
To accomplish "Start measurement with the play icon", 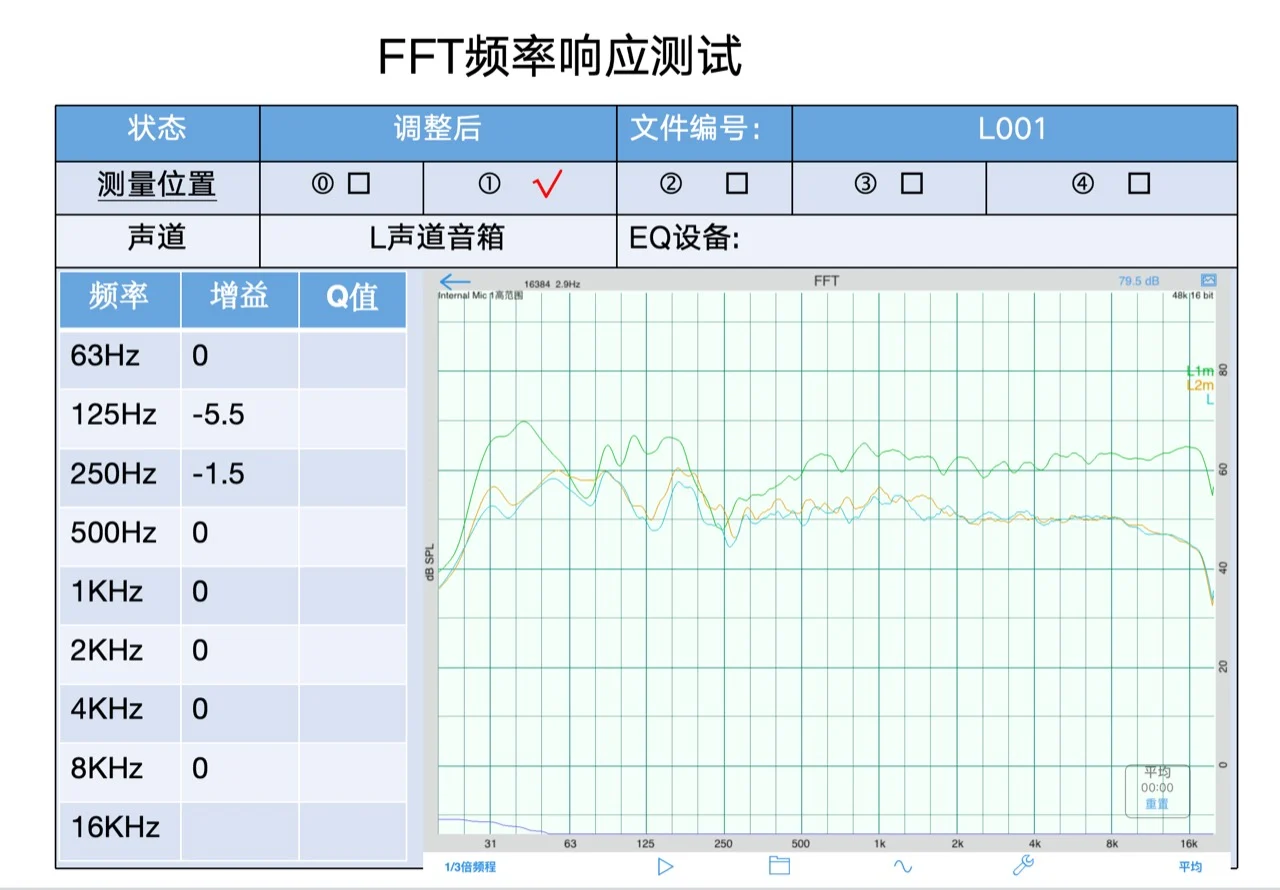I will coord(665,866).
